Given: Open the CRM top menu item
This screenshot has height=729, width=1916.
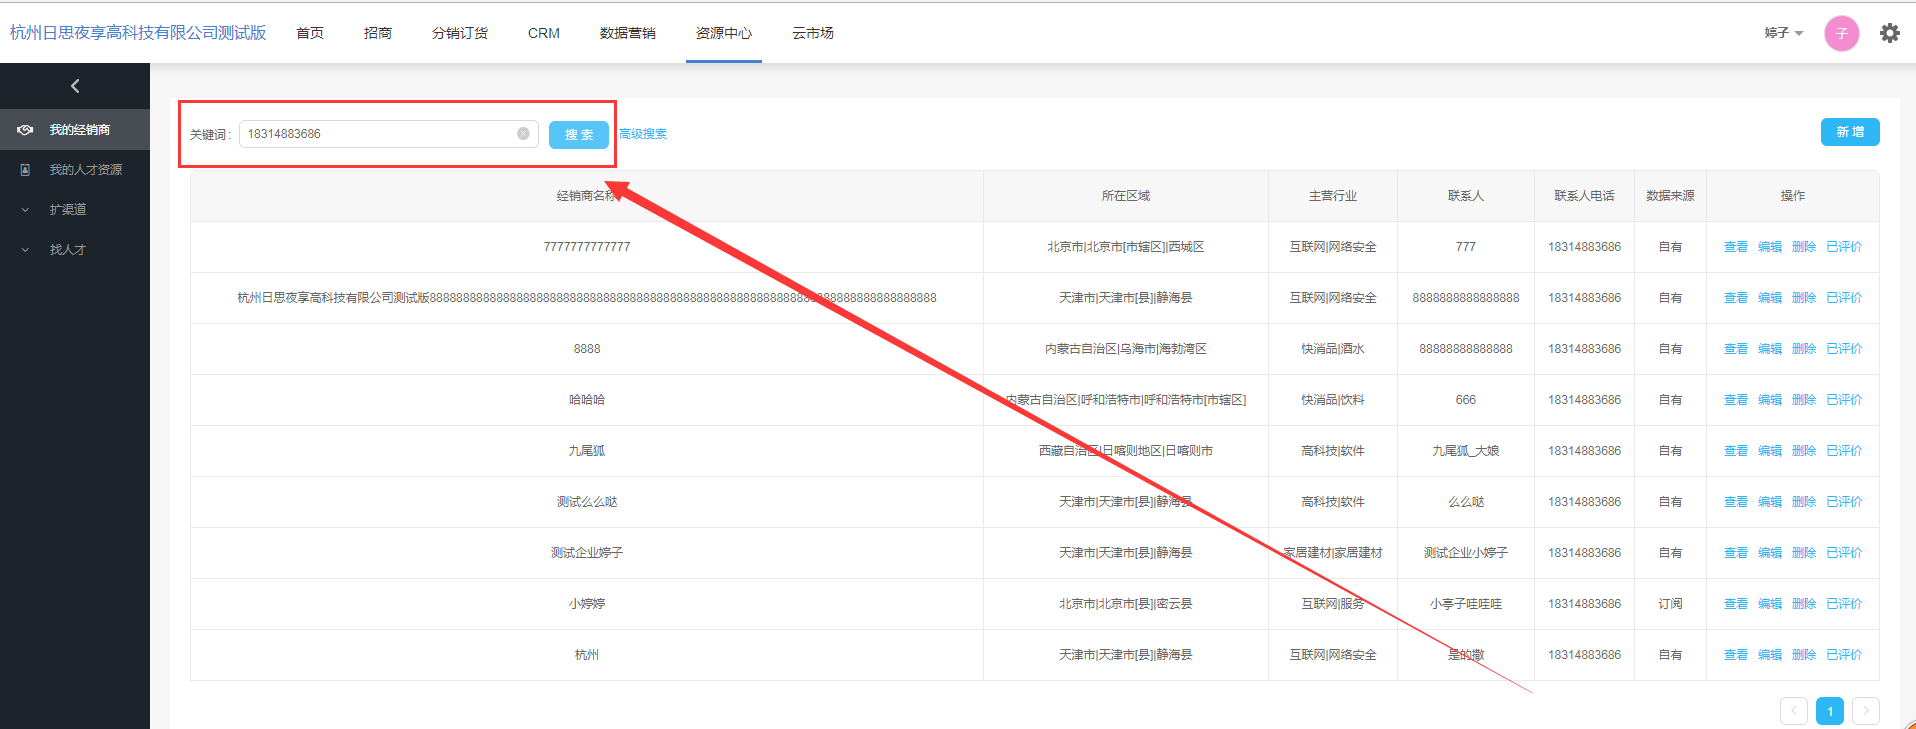Looking at the screenshot, I should coord(543,33).
